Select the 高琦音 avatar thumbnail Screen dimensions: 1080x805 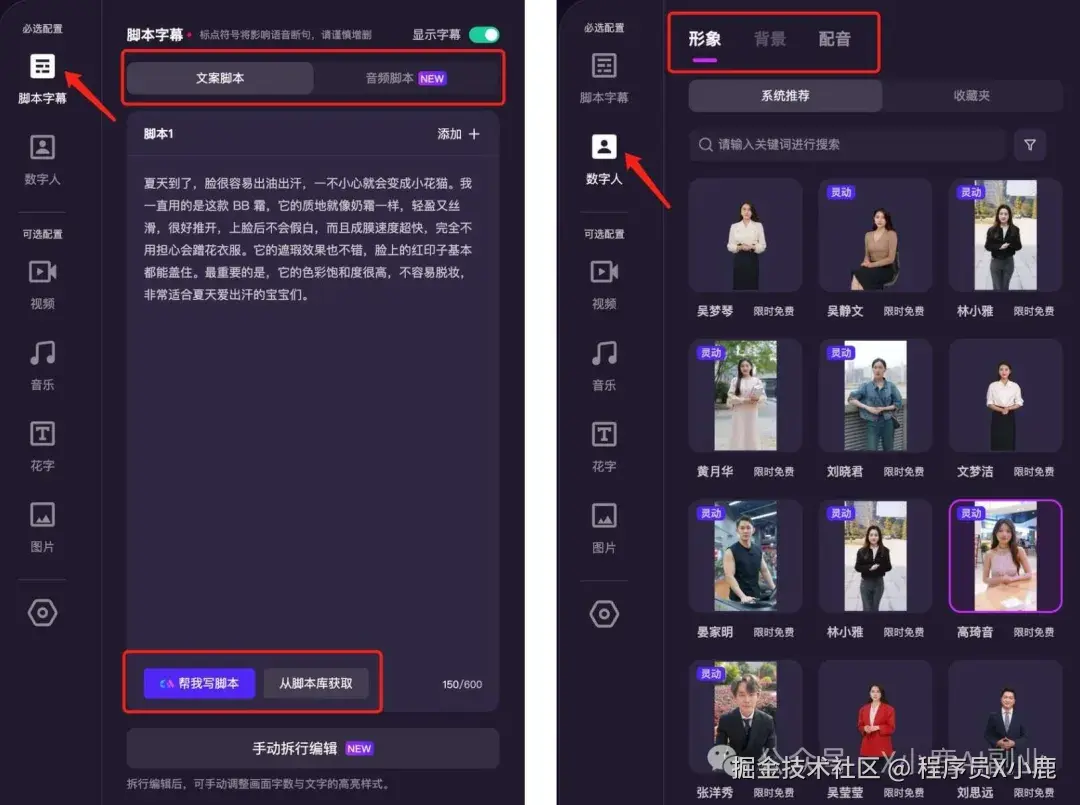pos(1005,556)
